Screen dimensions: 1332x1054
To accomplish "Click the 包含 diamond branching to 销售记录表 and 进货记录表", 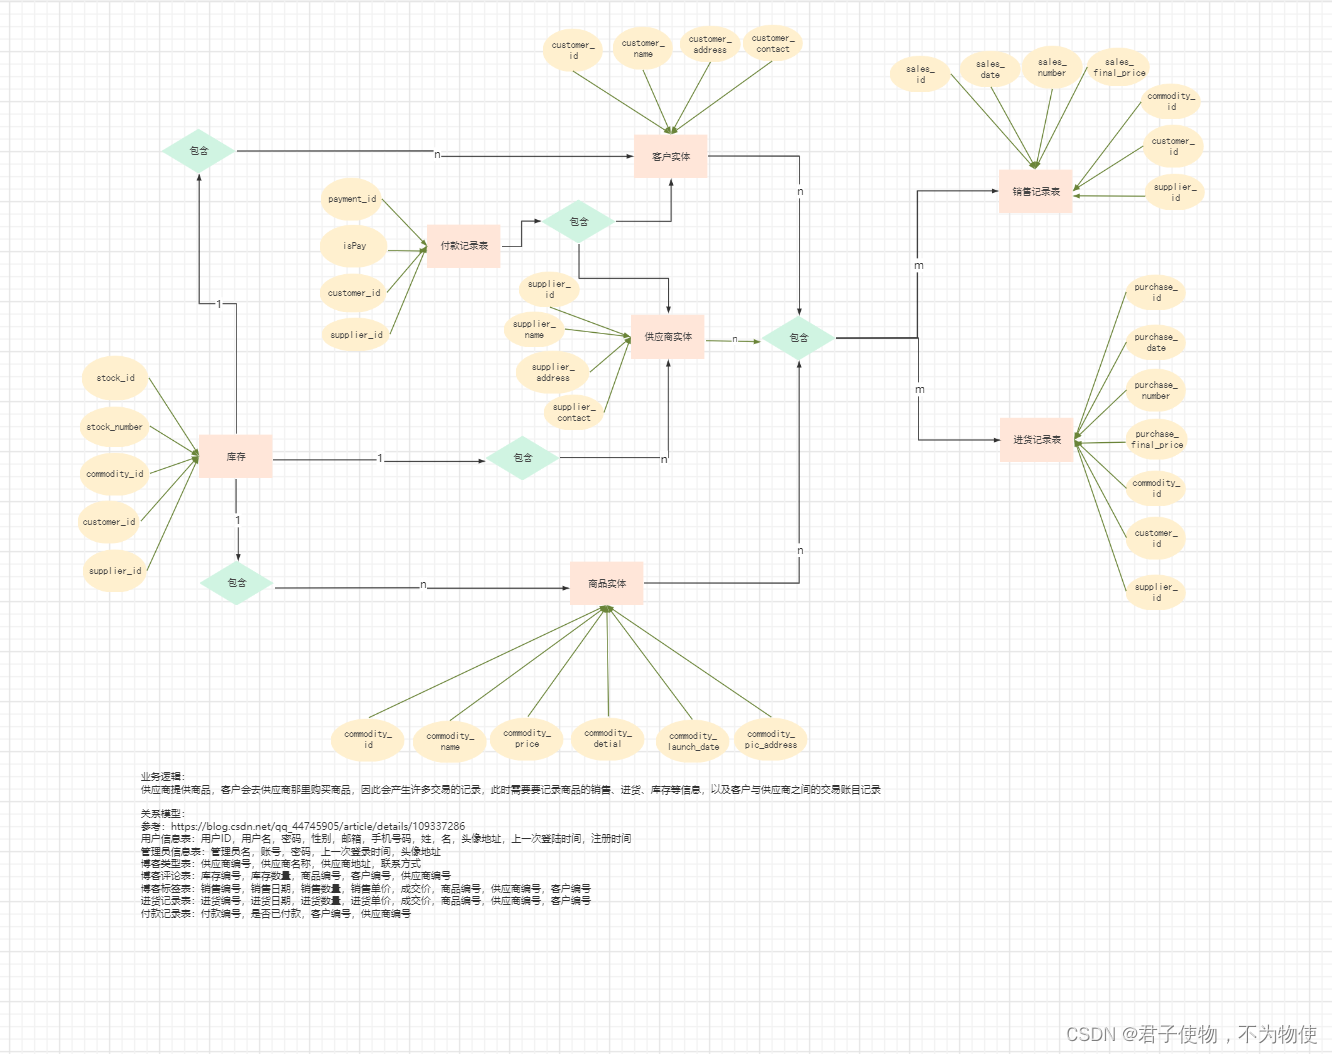I will (799, 338).
